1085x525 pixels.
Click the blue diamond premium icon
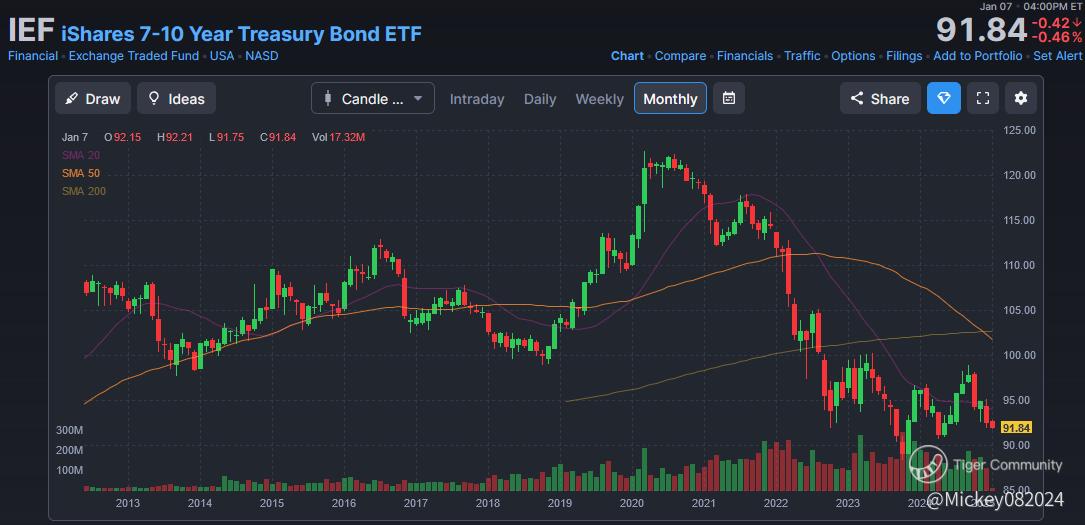[944, 99]
